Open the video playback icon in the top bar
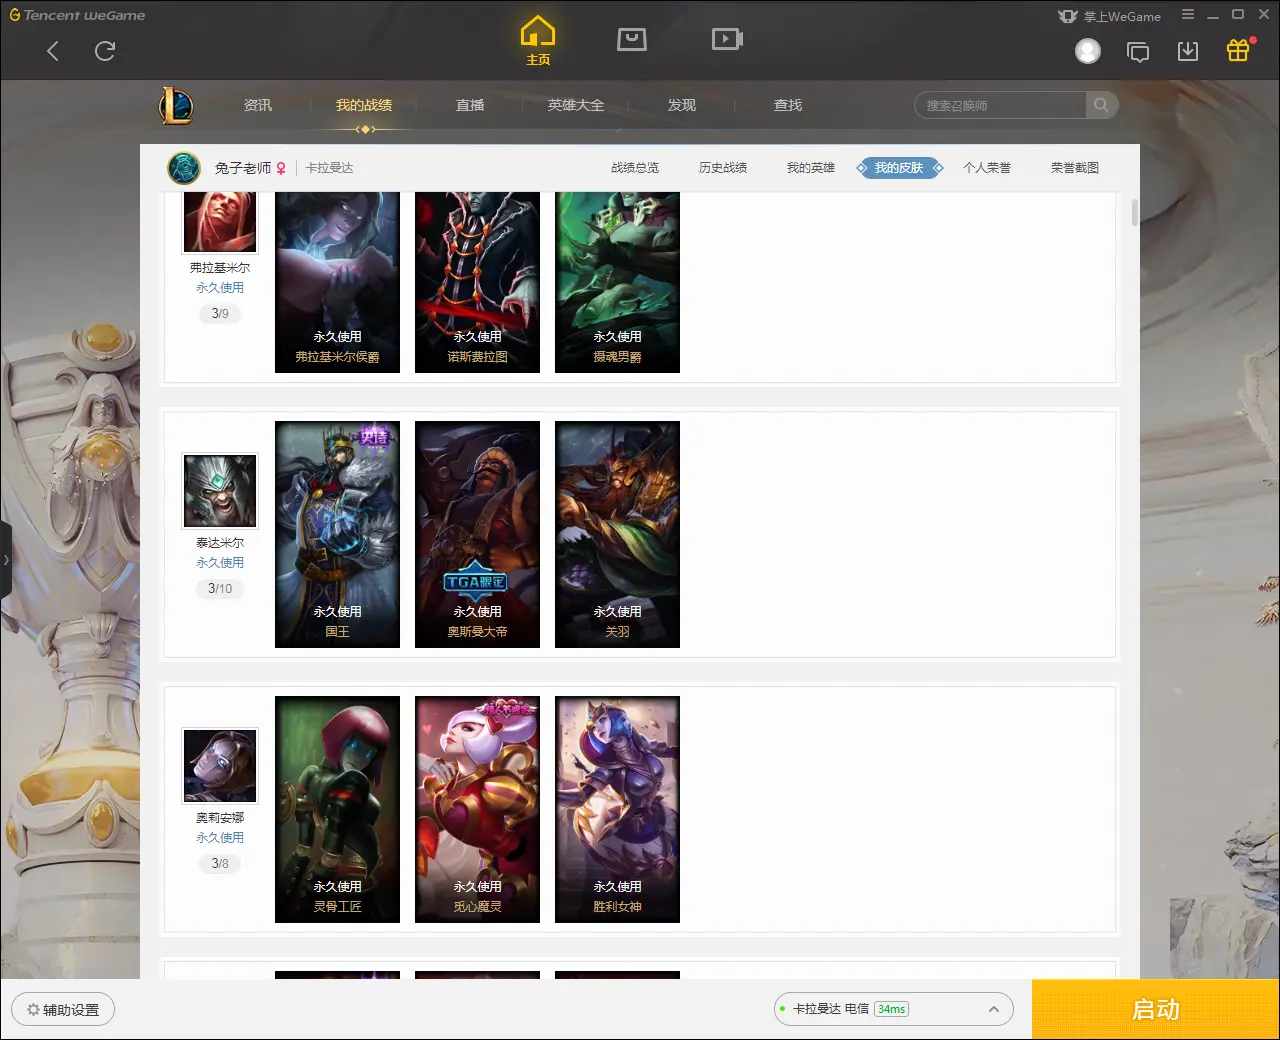The image size is (1280, 1040). pyautogui.click(x=727, y=39)
